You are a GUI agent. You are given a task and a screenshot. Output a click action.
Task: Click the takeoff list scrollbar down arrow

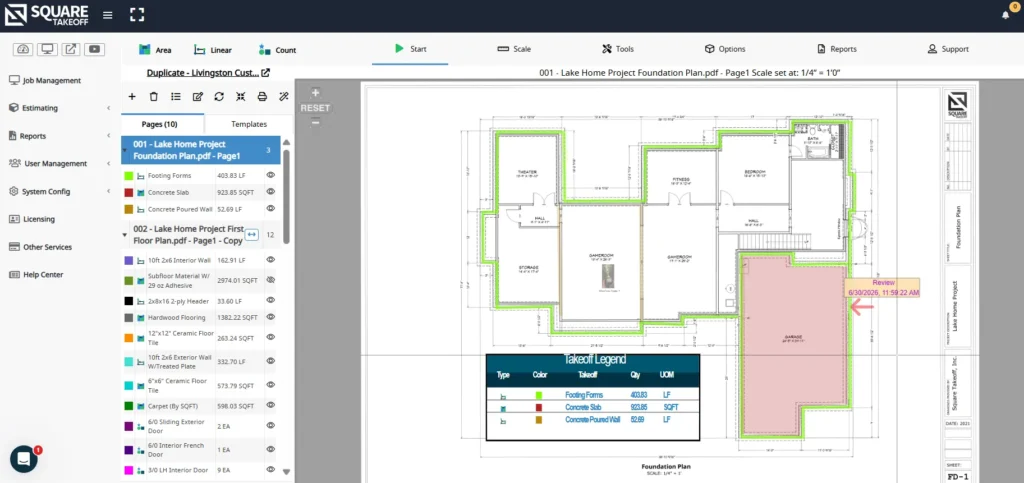pyautogui.click(x=286, y=471)
